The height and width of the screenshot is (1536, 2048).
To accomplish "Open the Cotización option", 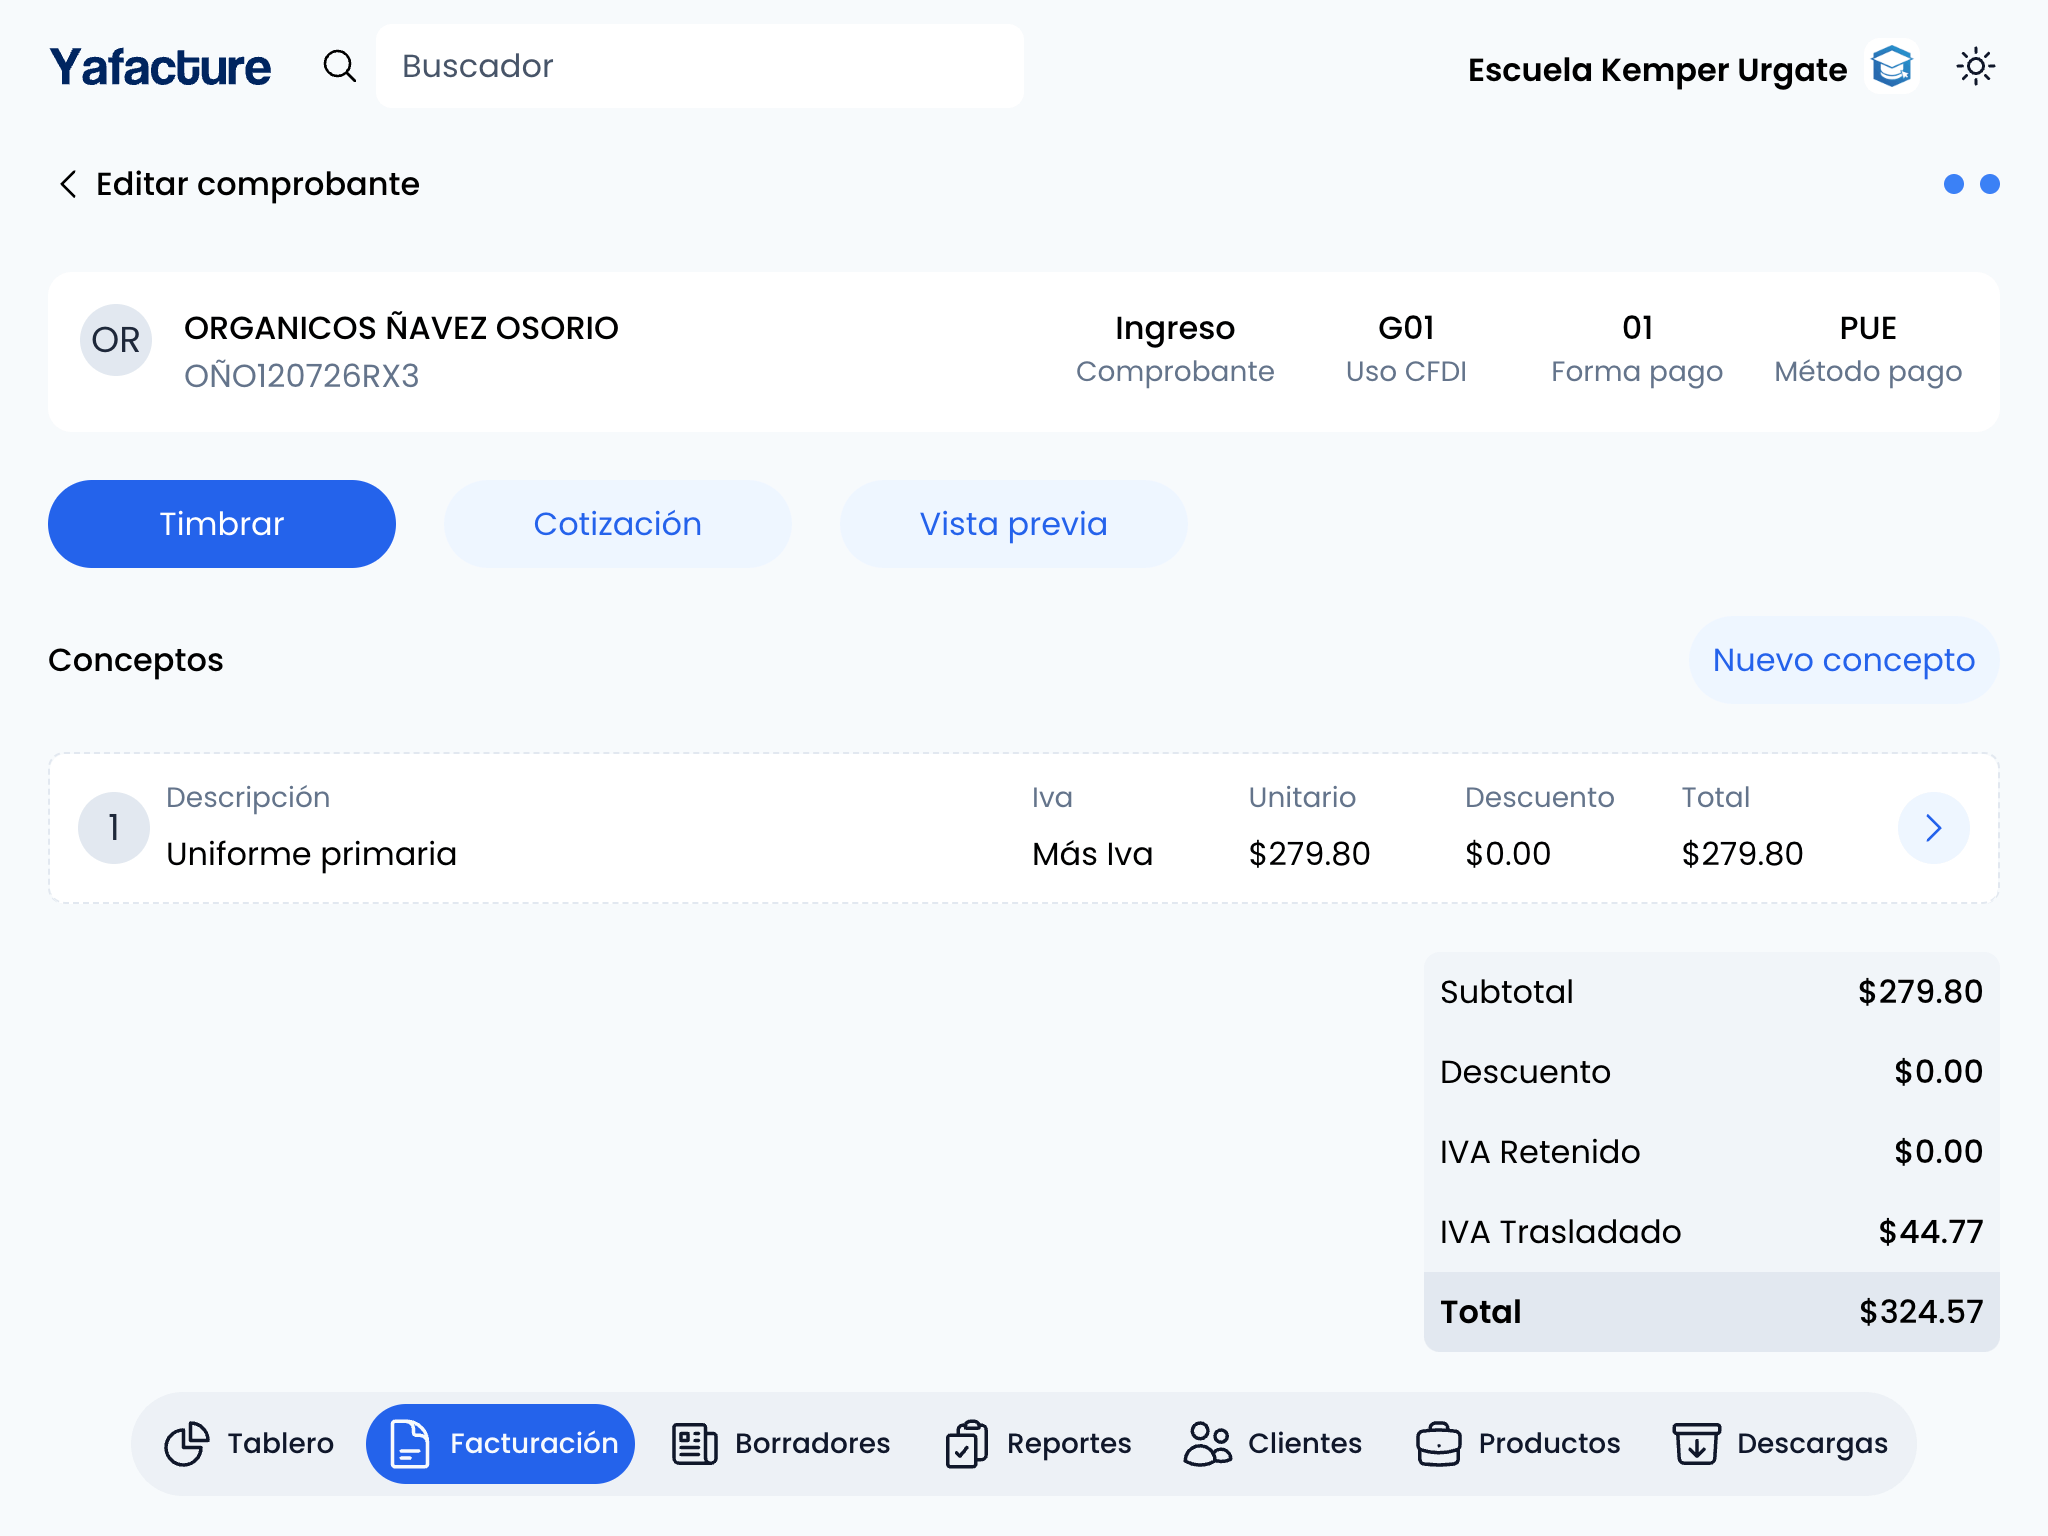I will point(617,524).
